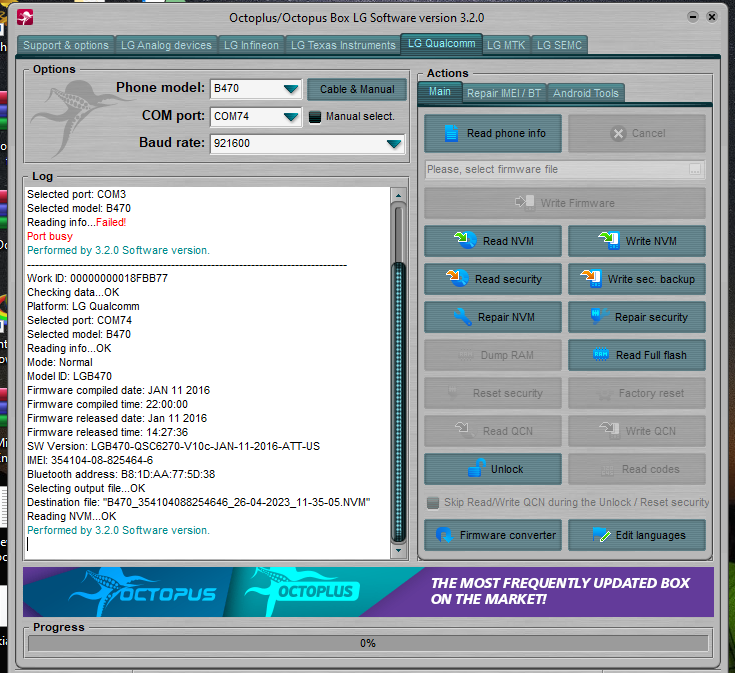Viewport: 735px width, 673px height.
Task: Click the Read NVM icon
Action: coord(465,241)
